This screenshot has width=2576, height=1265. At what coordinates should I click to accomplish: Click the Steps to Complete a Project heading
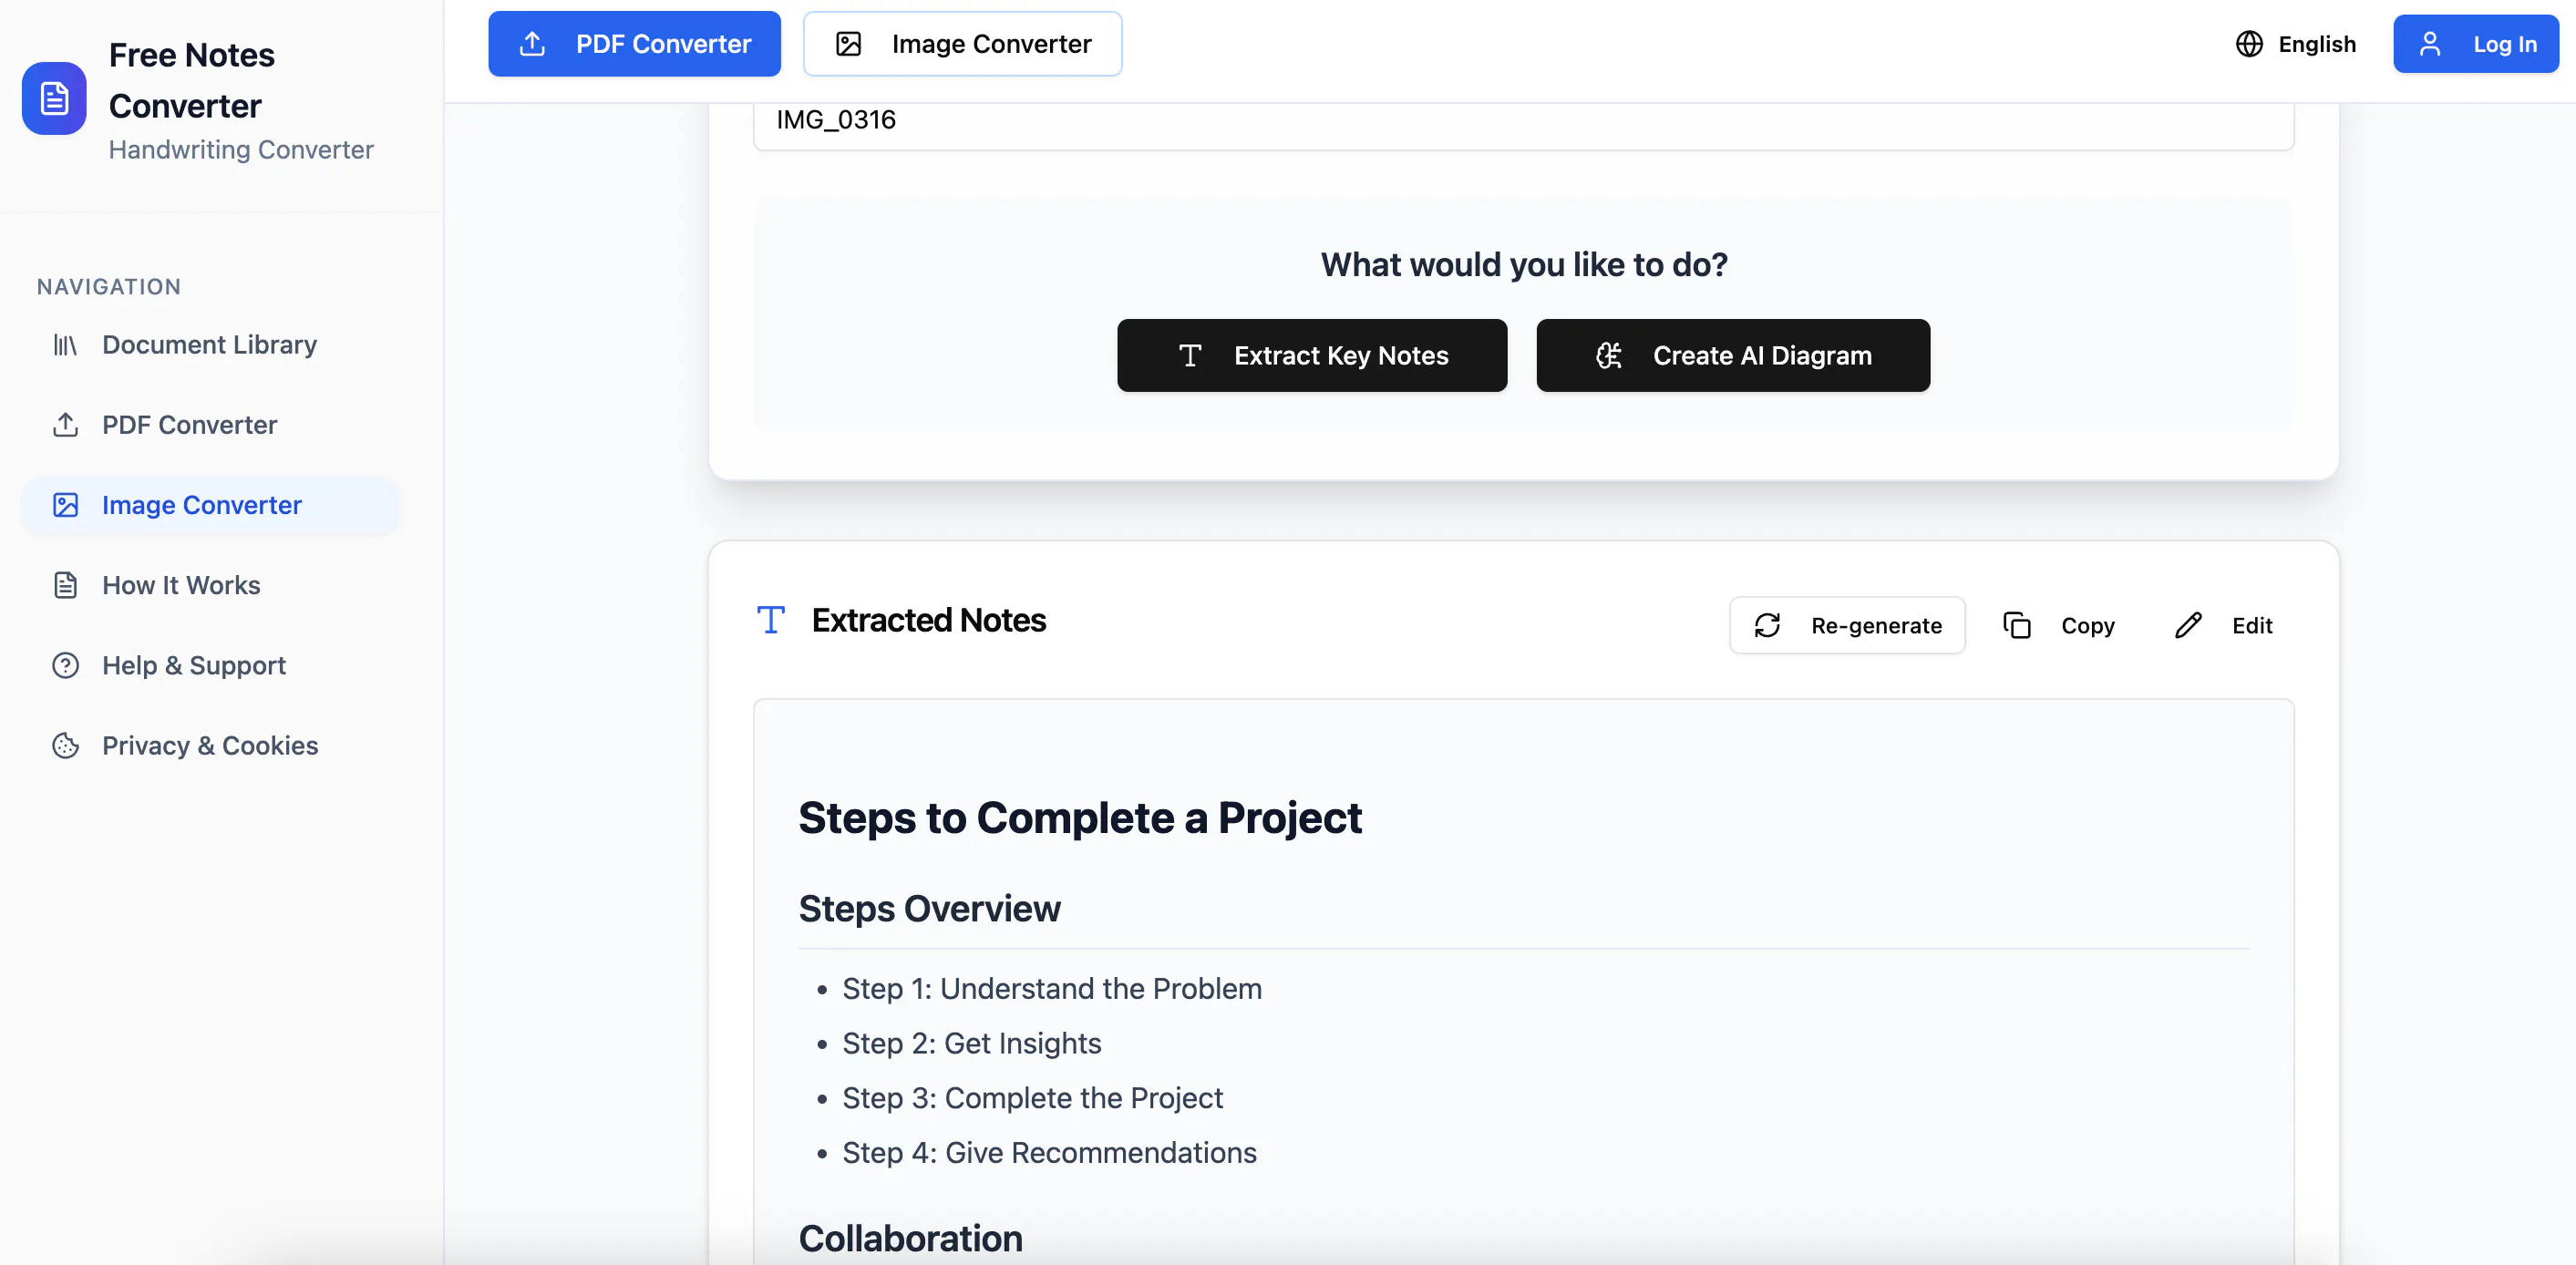pos(1080,817)
